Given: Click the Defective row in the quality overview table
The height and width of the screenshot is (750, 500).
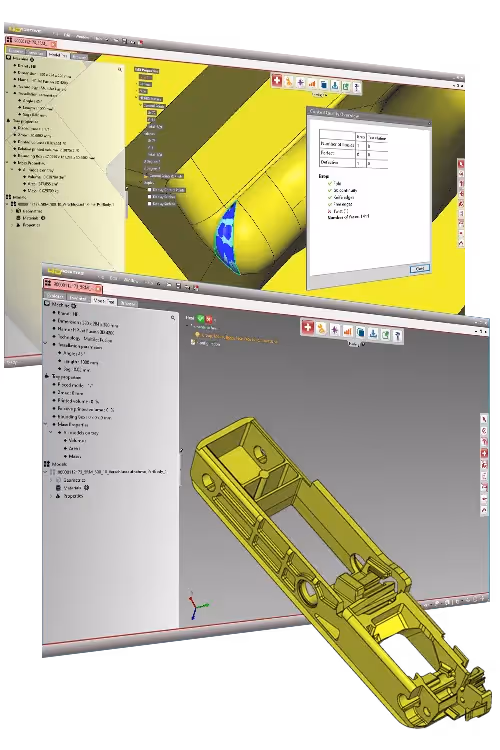Looking at the screenshot, I should pyautogui.click(x=353, y=163).
